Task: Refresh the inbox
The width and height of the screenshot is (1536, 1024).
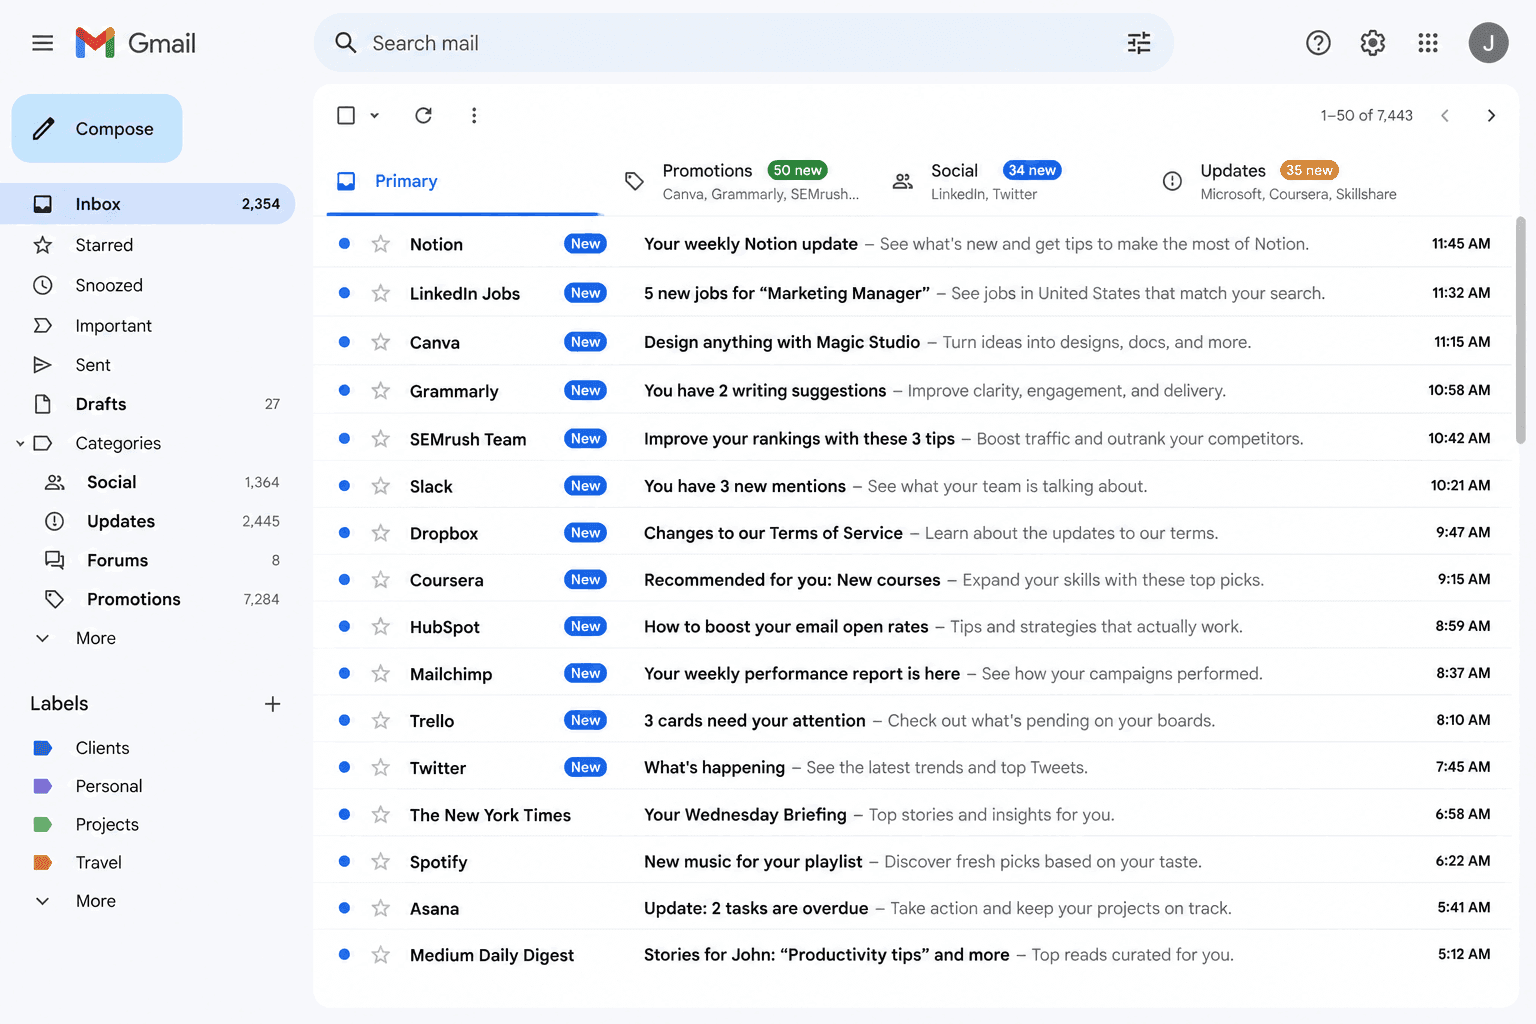Action: [424, 115]
